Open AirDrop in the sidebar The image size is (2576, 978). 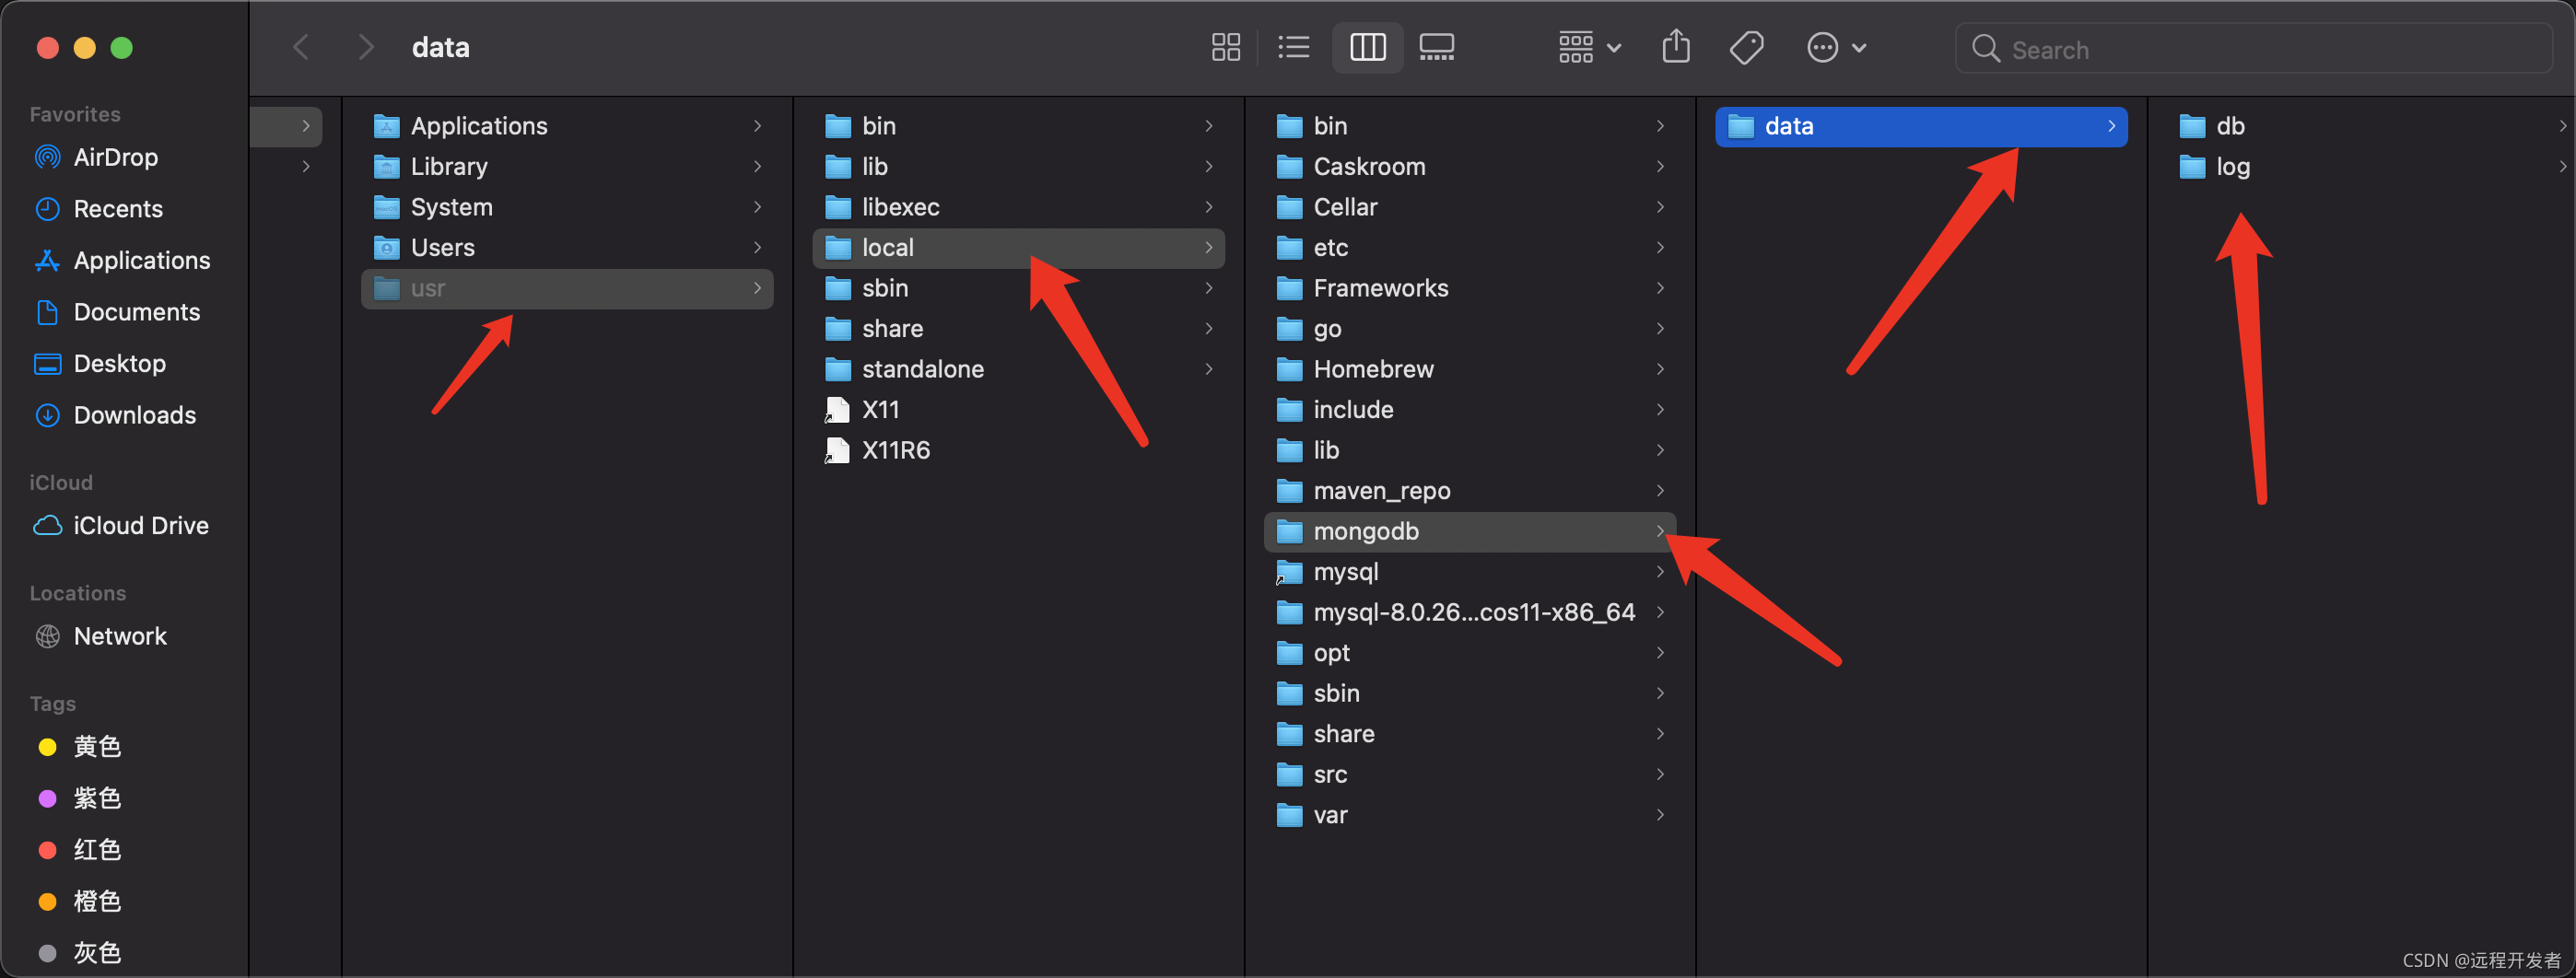(x=115, y=157)
